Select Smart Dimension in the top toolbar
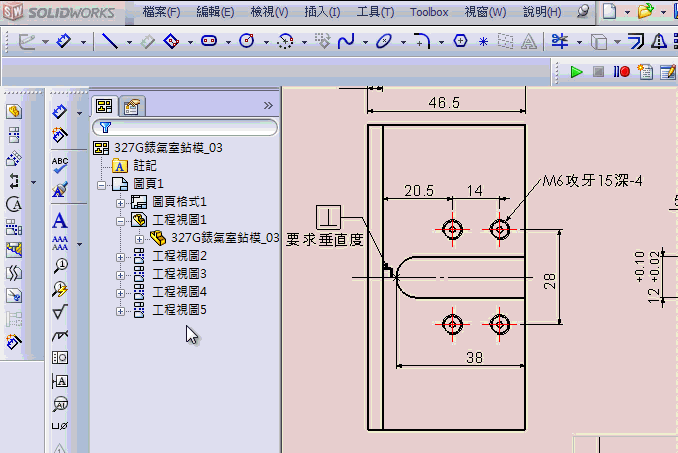The height and width of the screenshot is (453, 678). pyautogui.click(x=64, y=41)
